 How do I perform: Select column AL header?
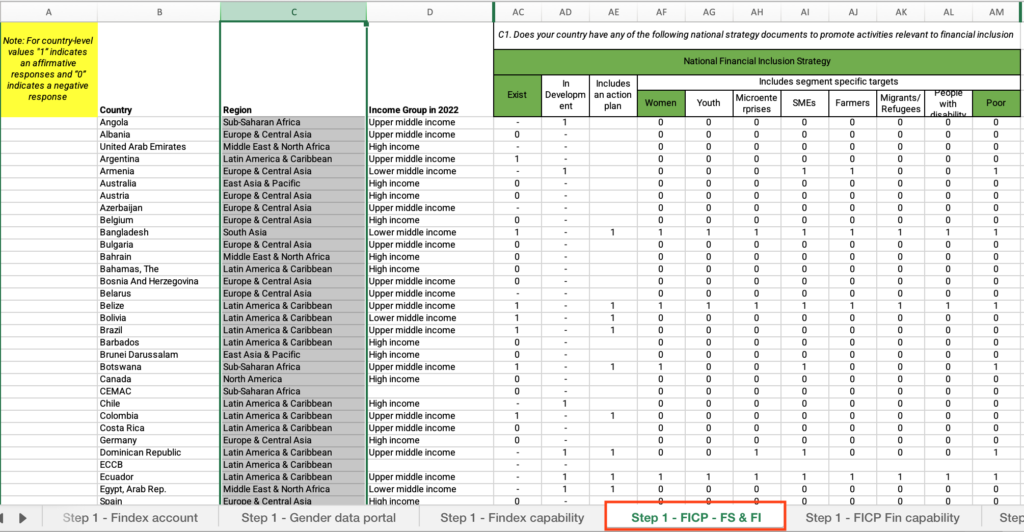point(948,12)
